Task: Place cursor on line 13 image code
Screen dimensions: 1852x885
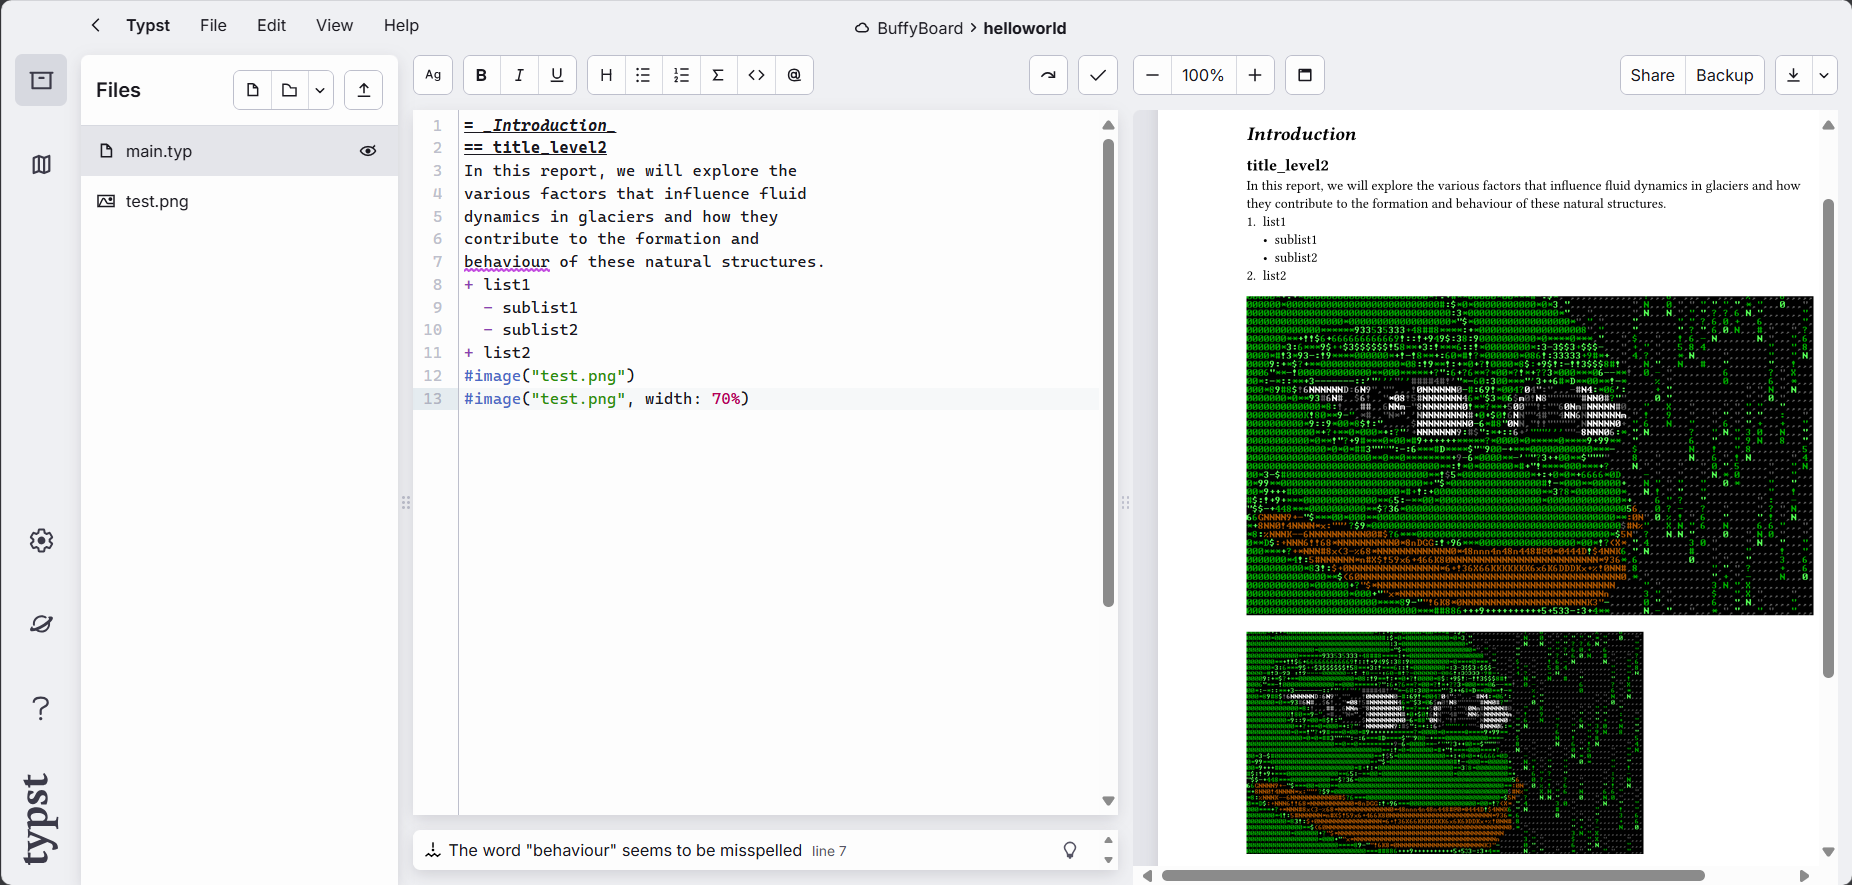Action: point(606,399)
